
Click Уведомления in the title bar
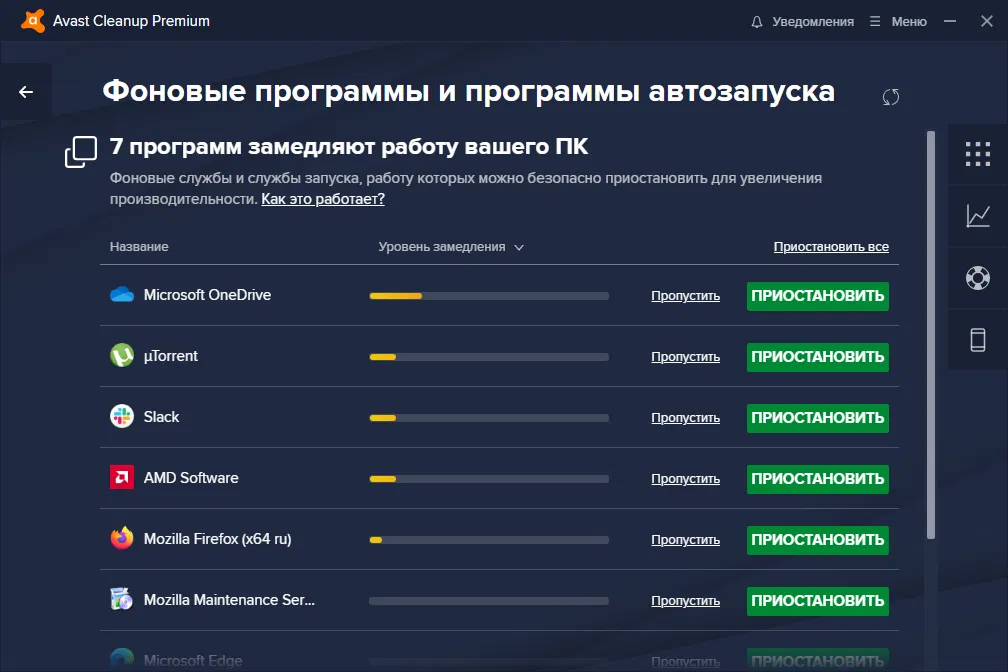tap(814, 20)
